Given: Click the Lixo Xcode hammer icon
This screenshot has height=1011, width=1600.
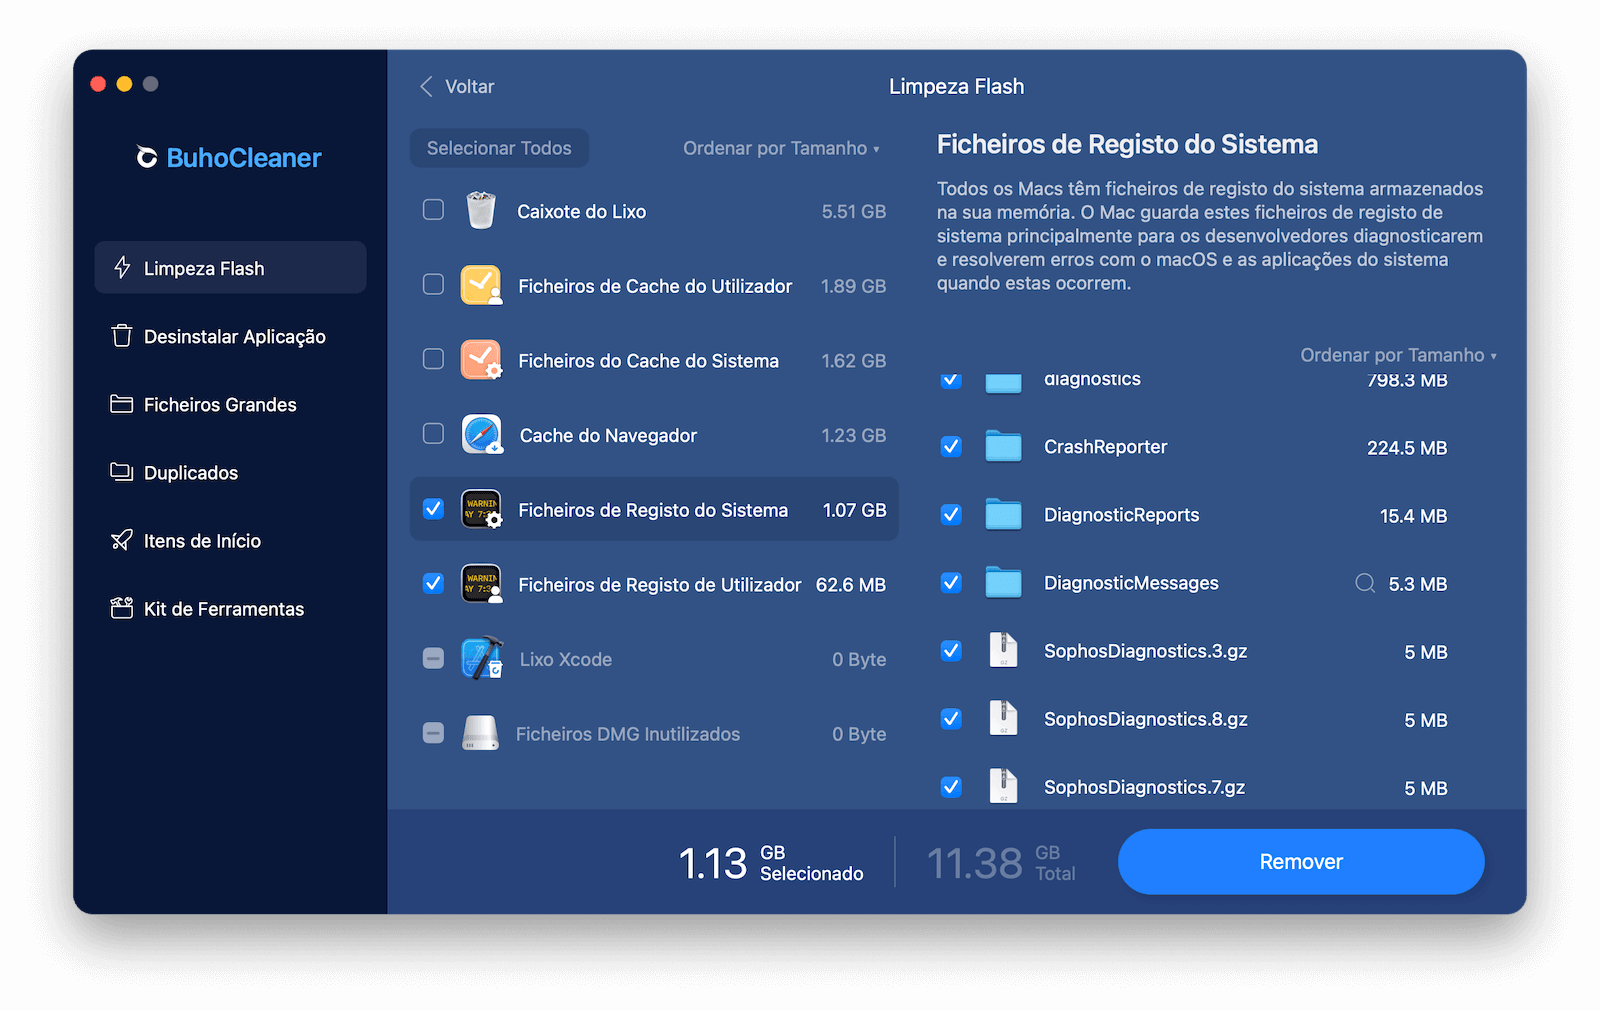Looking at the screenshot, I should pyautogui.click(x=482, y=659).
